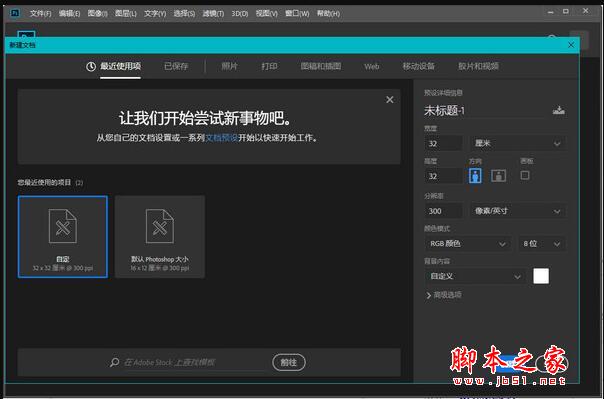Select landscape orientation icon
Viewport: 604px width, 399px height.
click(498, 176)
